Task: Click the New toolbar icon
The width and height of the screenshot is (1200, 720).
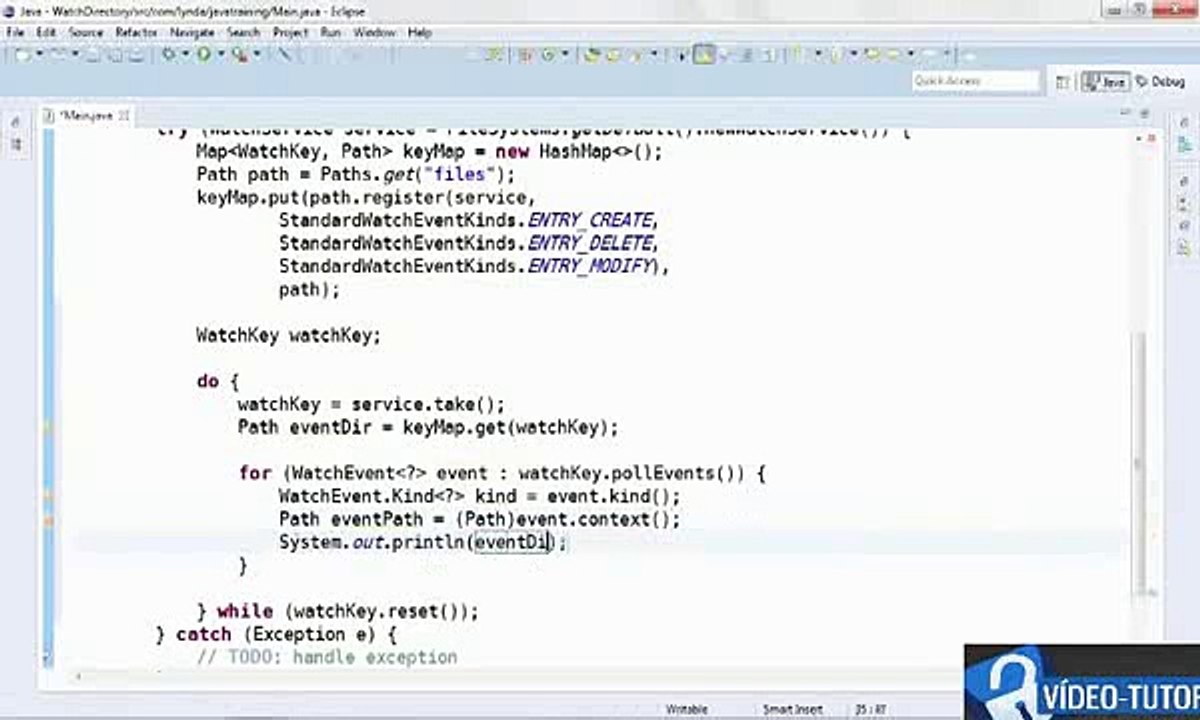Action: pos(23,55)
